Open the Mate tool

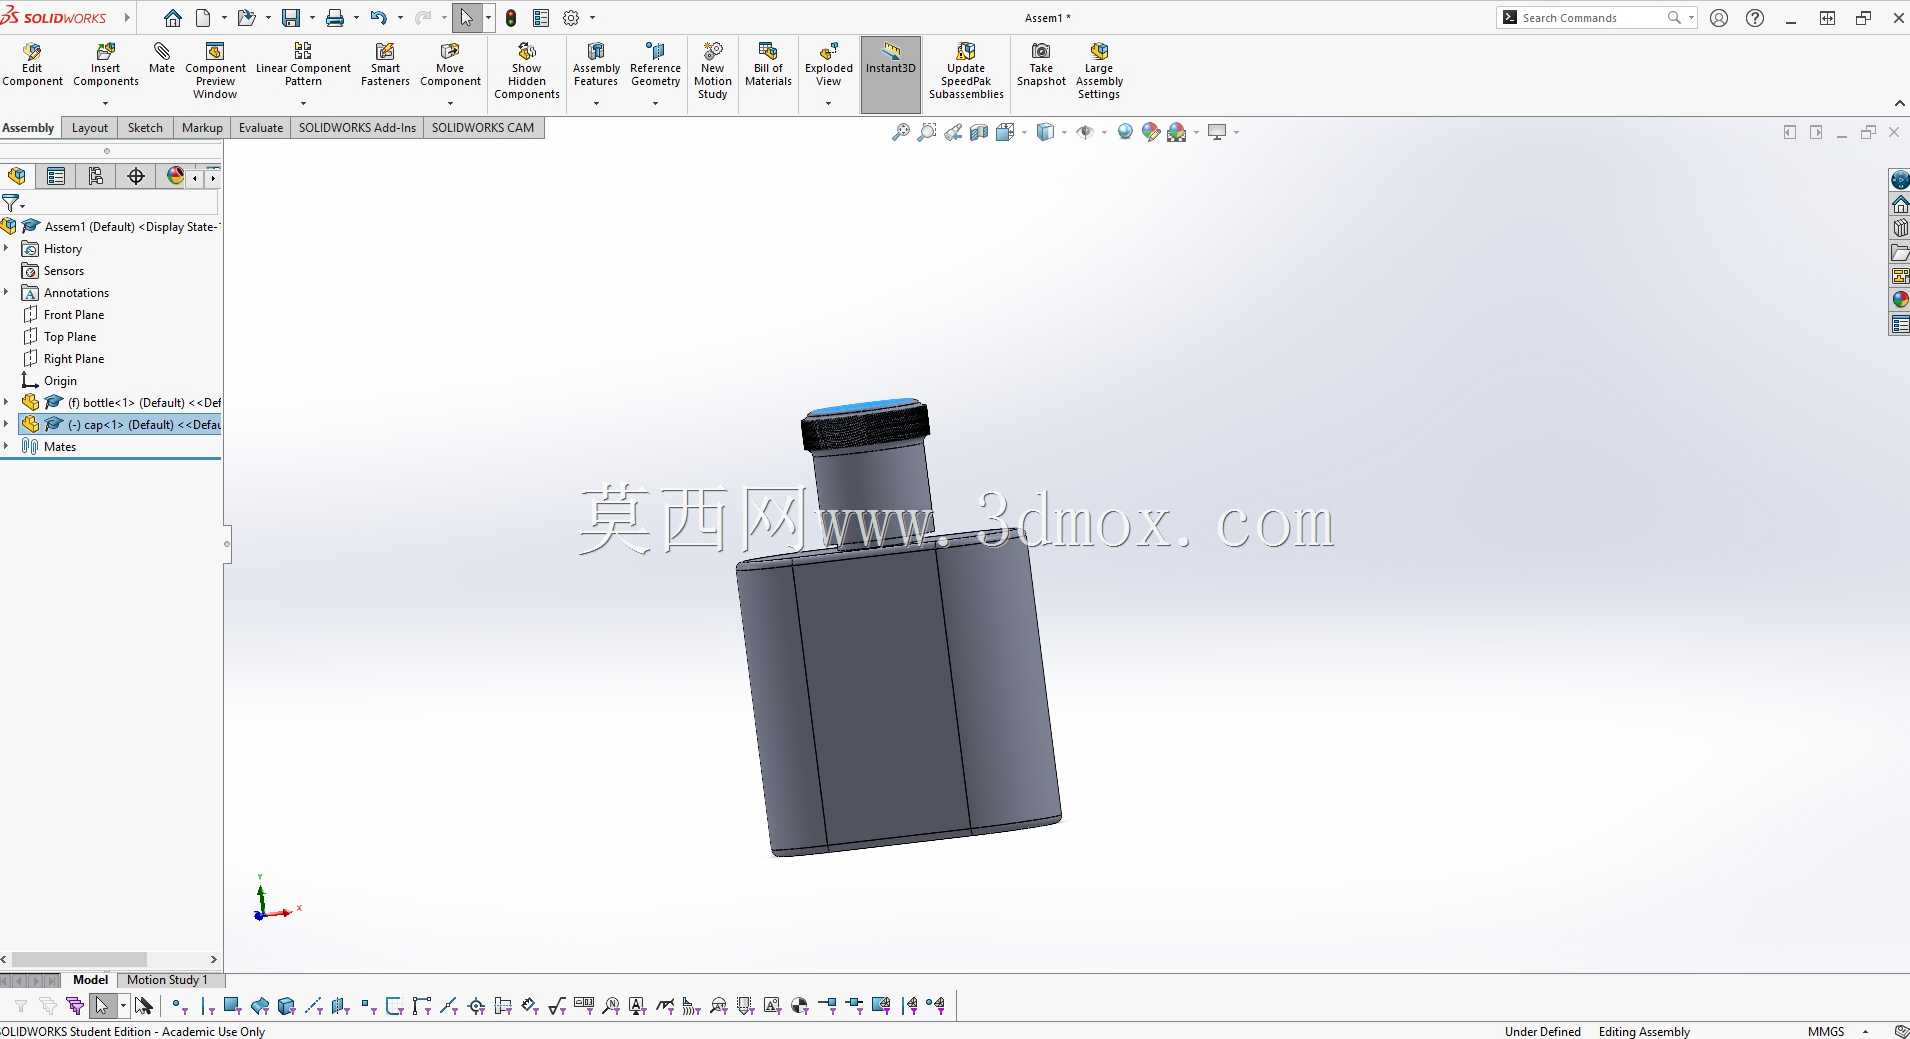tap(161, 58)
